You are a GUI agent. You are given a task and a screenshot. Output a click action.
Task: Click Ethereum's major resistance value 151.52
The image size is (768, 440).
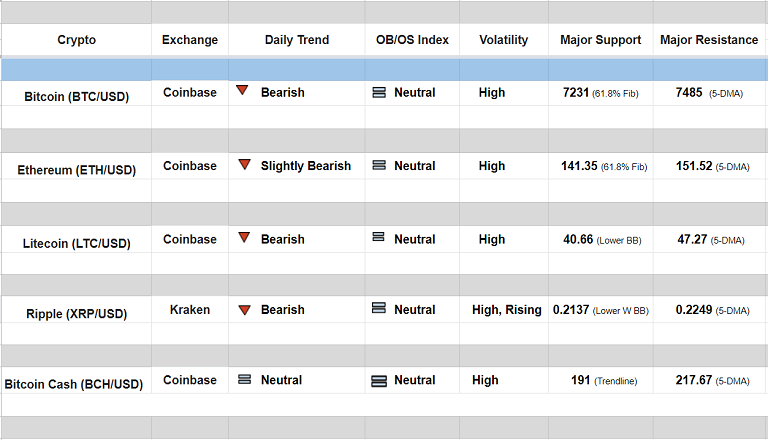[693, 166]
